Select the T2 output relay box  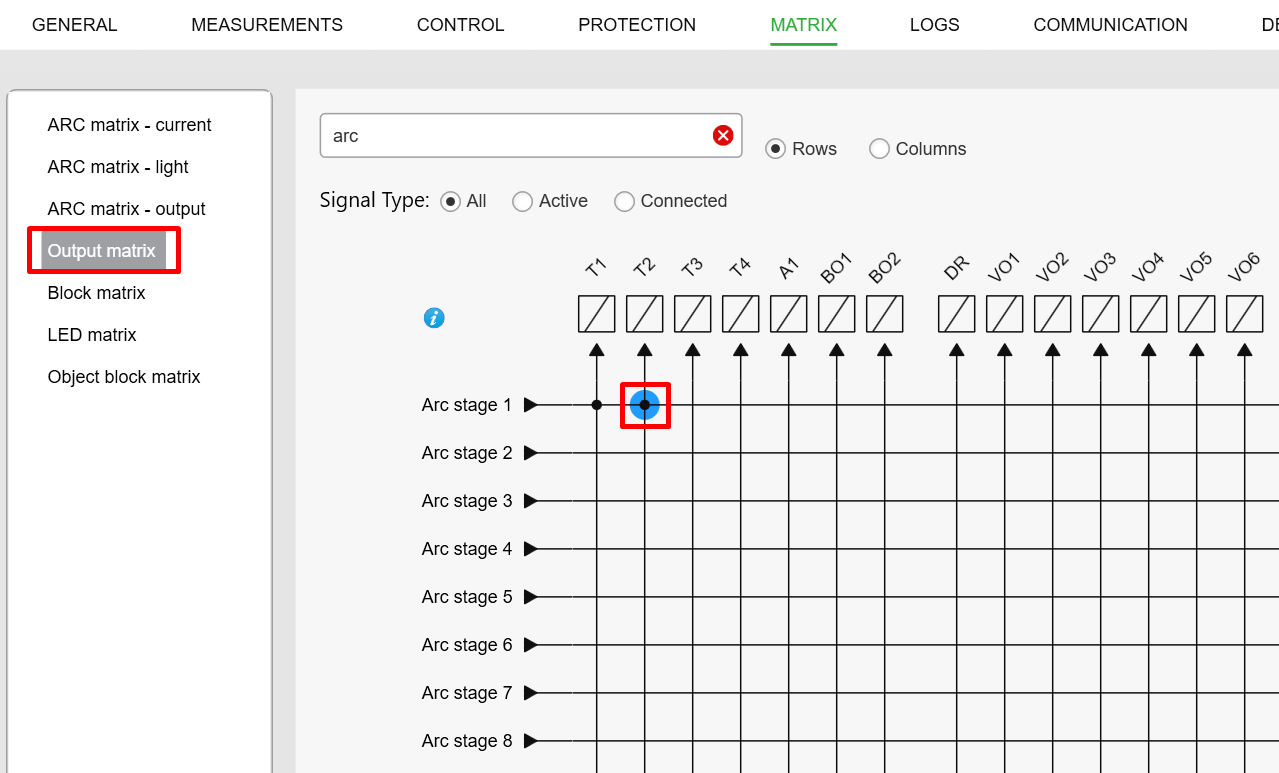pos(645,314)
